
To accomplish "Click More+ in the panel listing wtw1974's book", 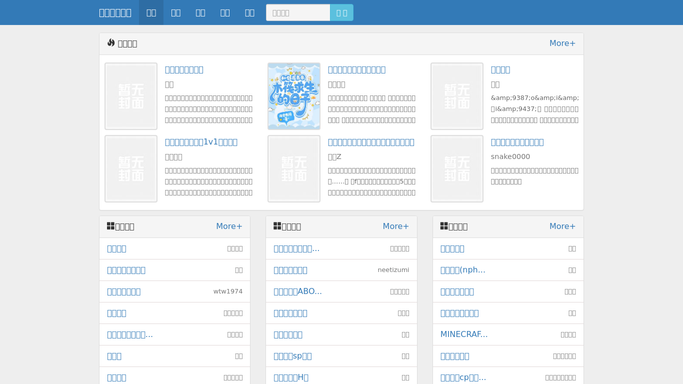I will 229,226.
